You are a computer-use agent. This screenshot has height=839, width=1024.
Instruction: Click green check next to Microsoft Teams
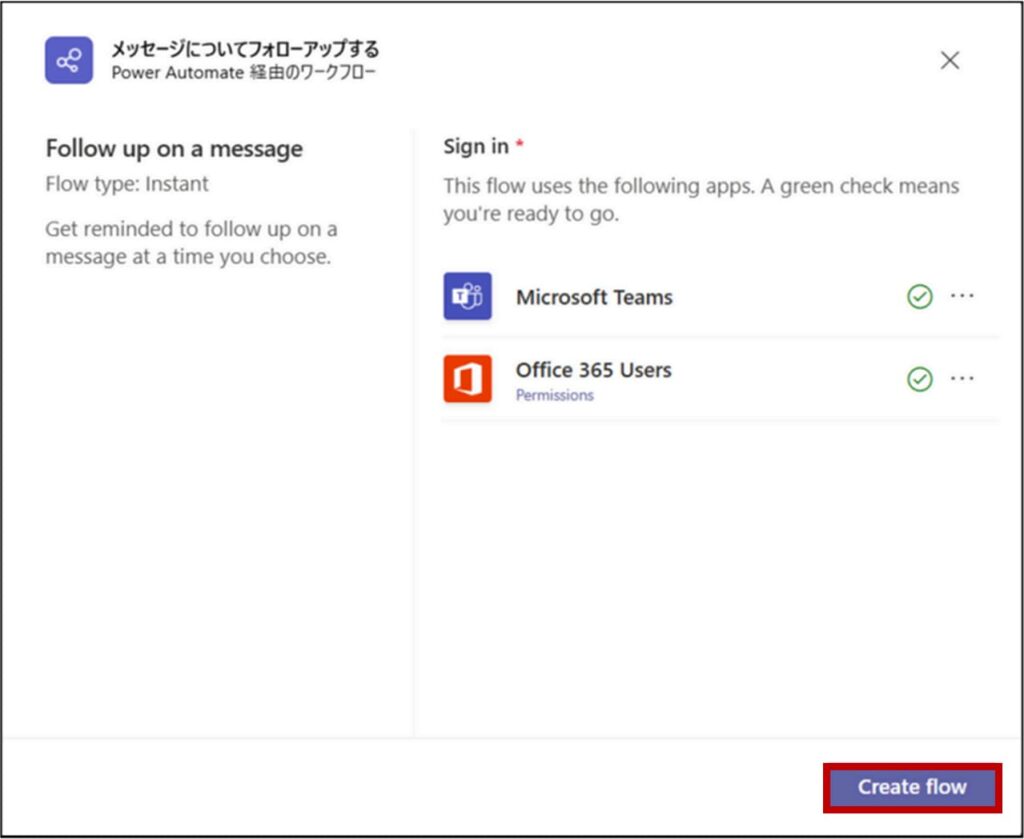[x=919, y=297]
